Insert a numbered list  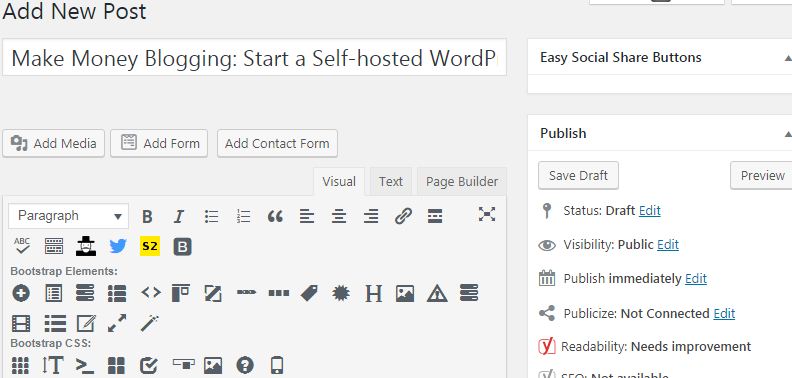pos(243,217)
